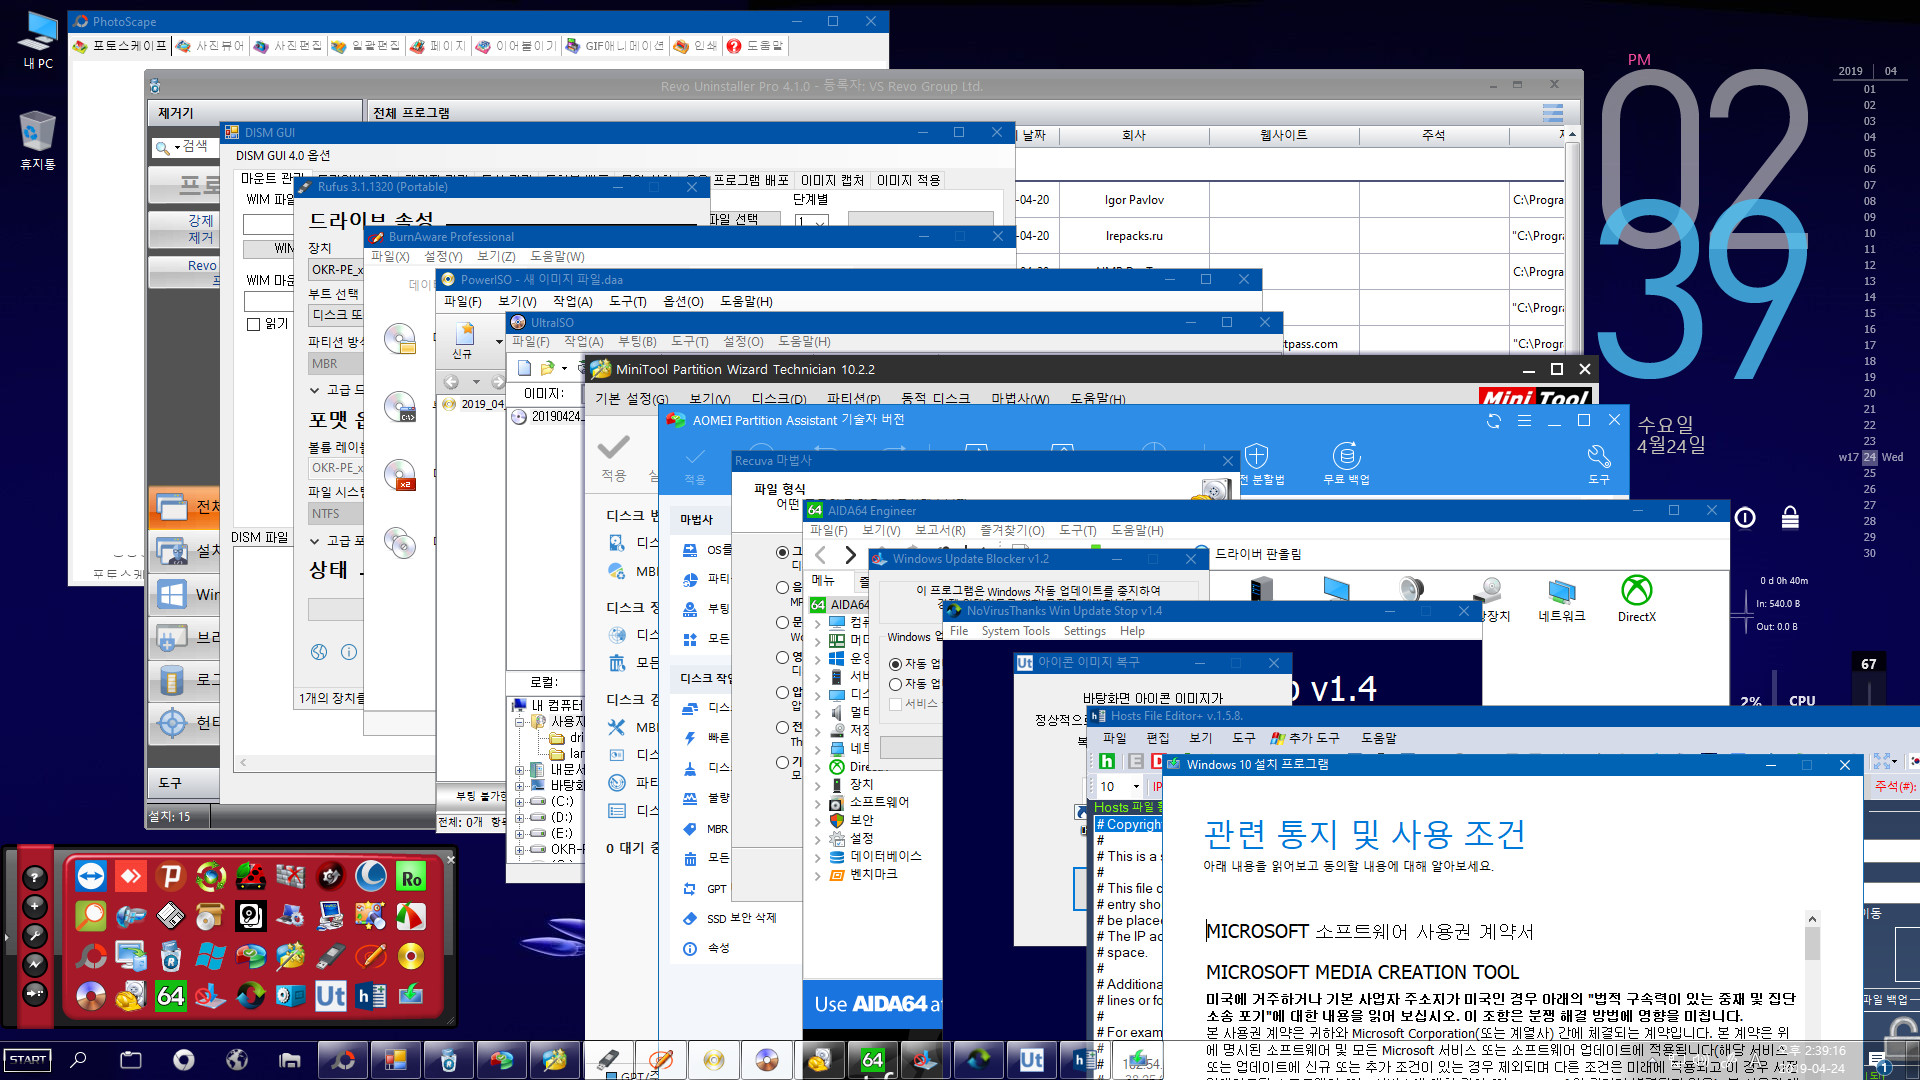The image size is (1920, 1080).
Task: Open the Windows flag icon in launcher
Action: tap(211, 955)
